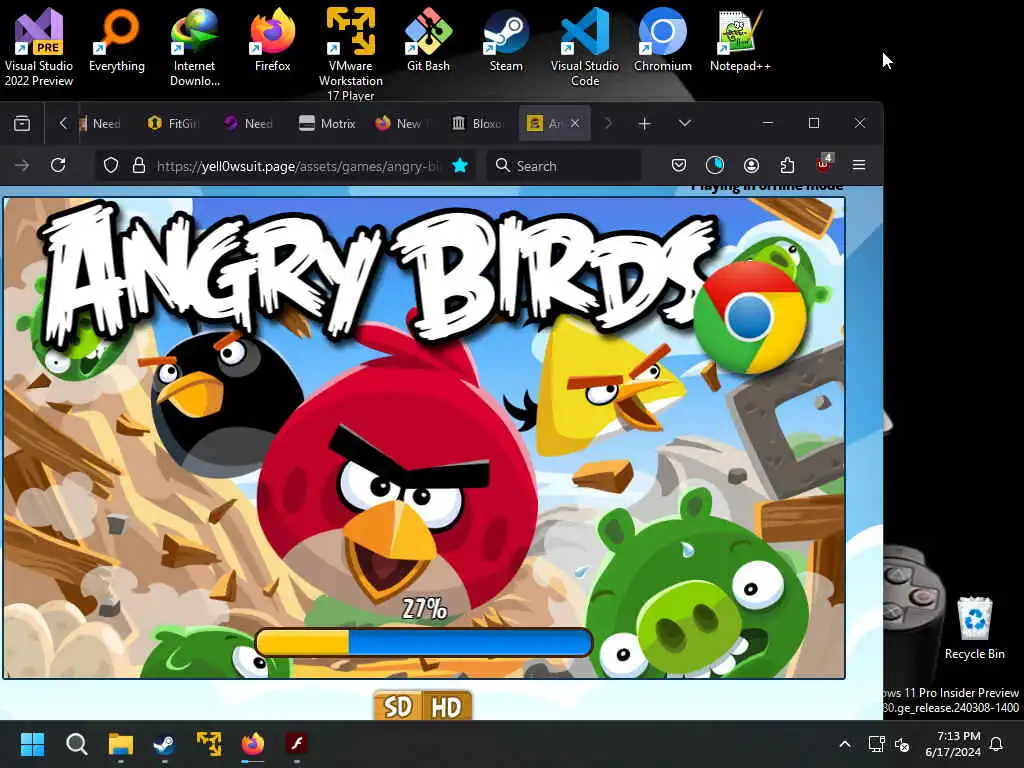This screenshot has width=1024, height=768.
Task: Reload the current page
Action: 58,165
